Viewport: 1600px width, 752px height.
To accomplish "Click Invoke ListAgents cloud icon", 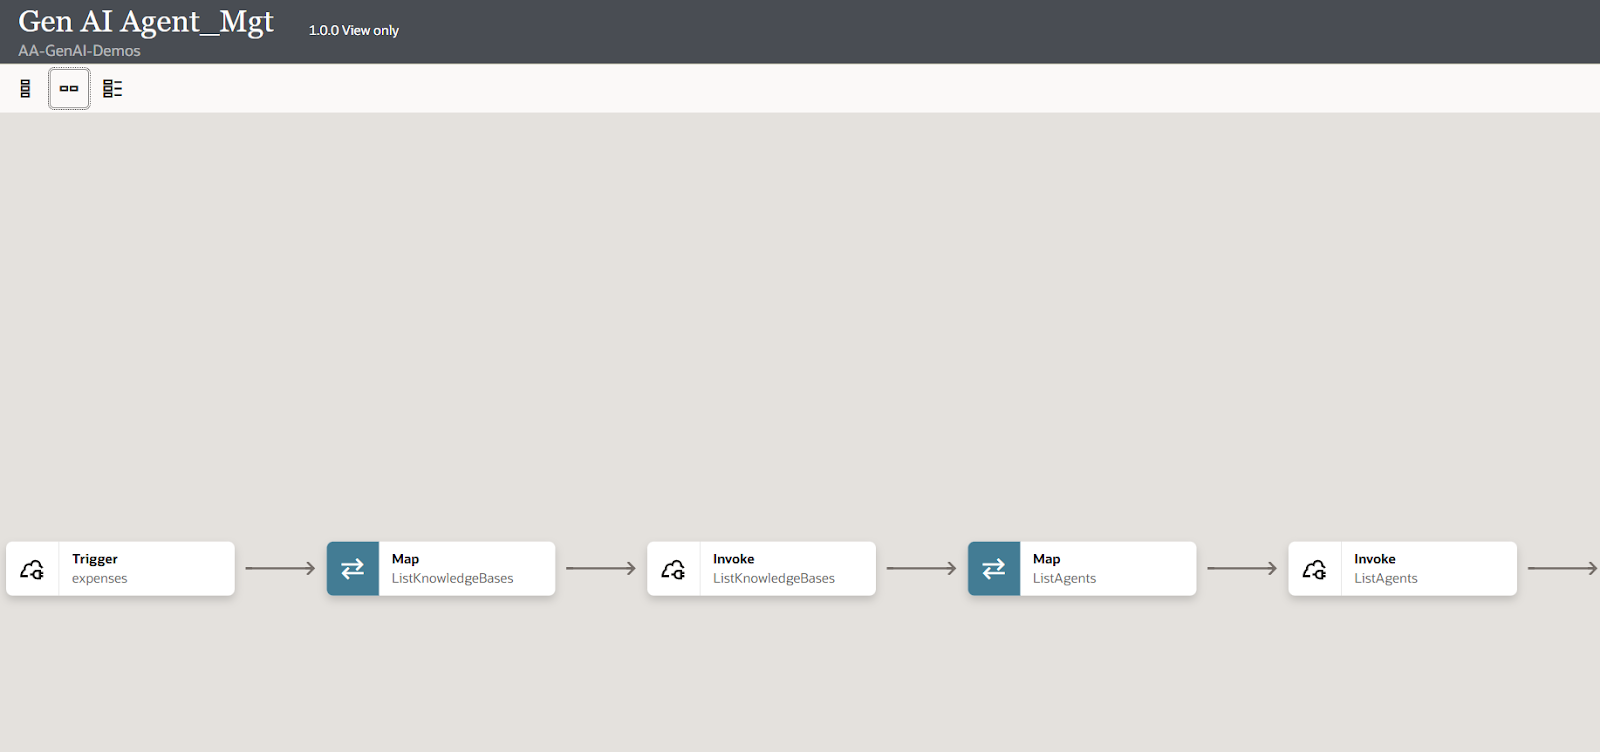I will [x=1315, y=569].
